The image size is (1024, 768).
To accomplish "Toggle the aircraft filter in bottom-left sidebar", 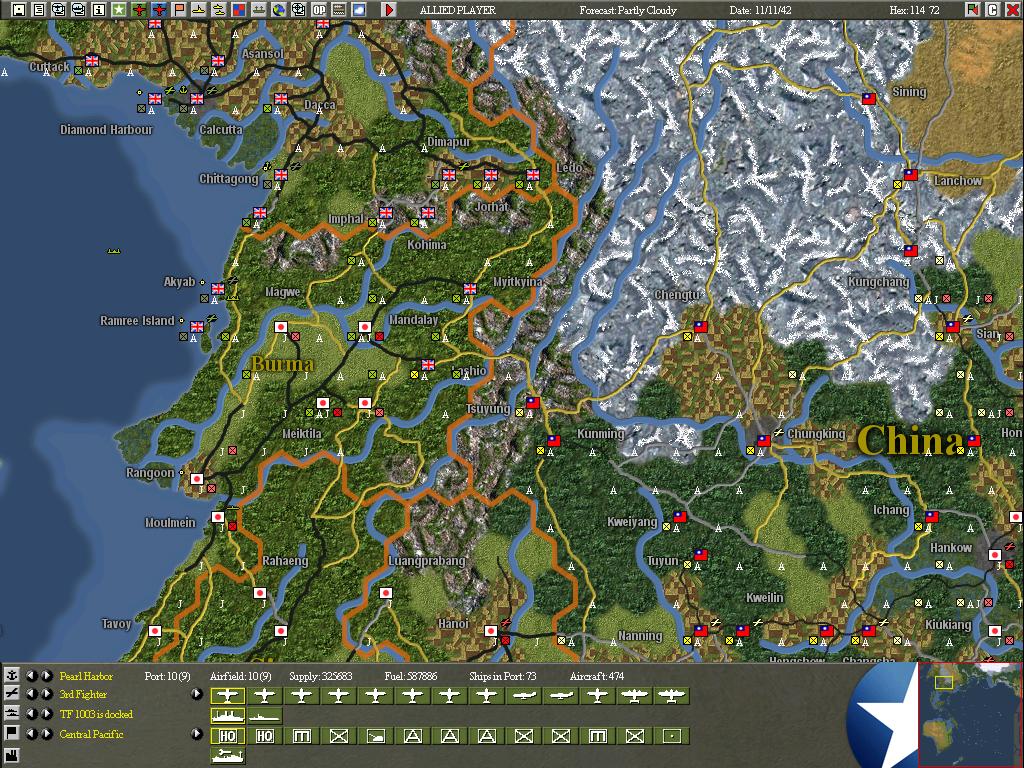I will [11, 694].
